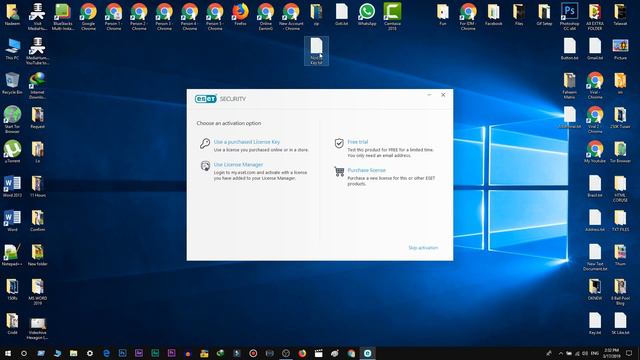Image resolution: width=640 pixels, height=360 pixels.
Task: Open the Gif Setup folder
Action: coord(544,15)
